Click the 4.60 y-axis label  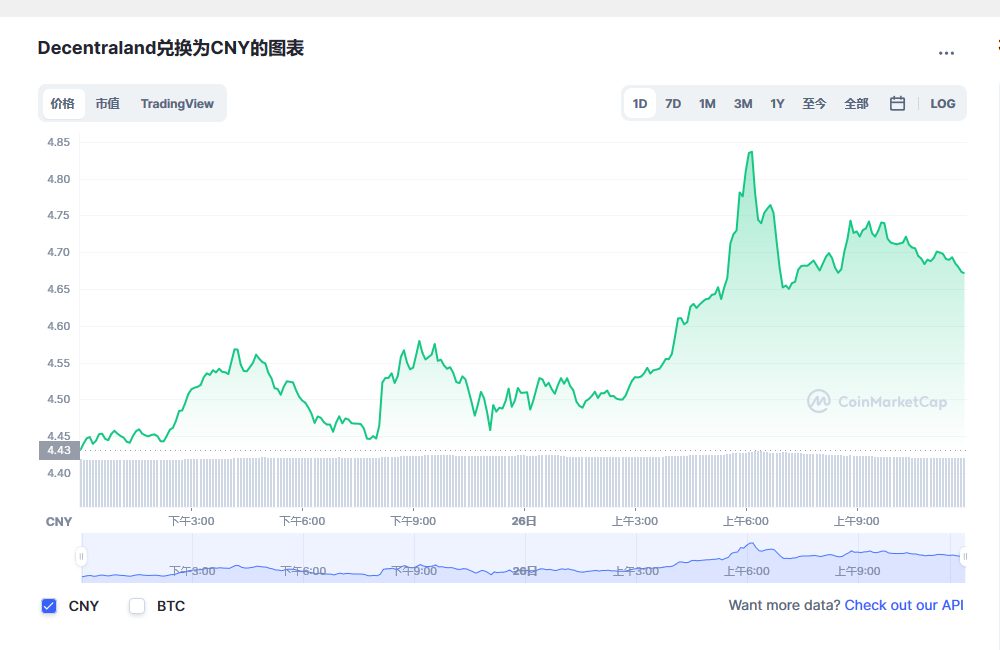[x=59, y=326]
